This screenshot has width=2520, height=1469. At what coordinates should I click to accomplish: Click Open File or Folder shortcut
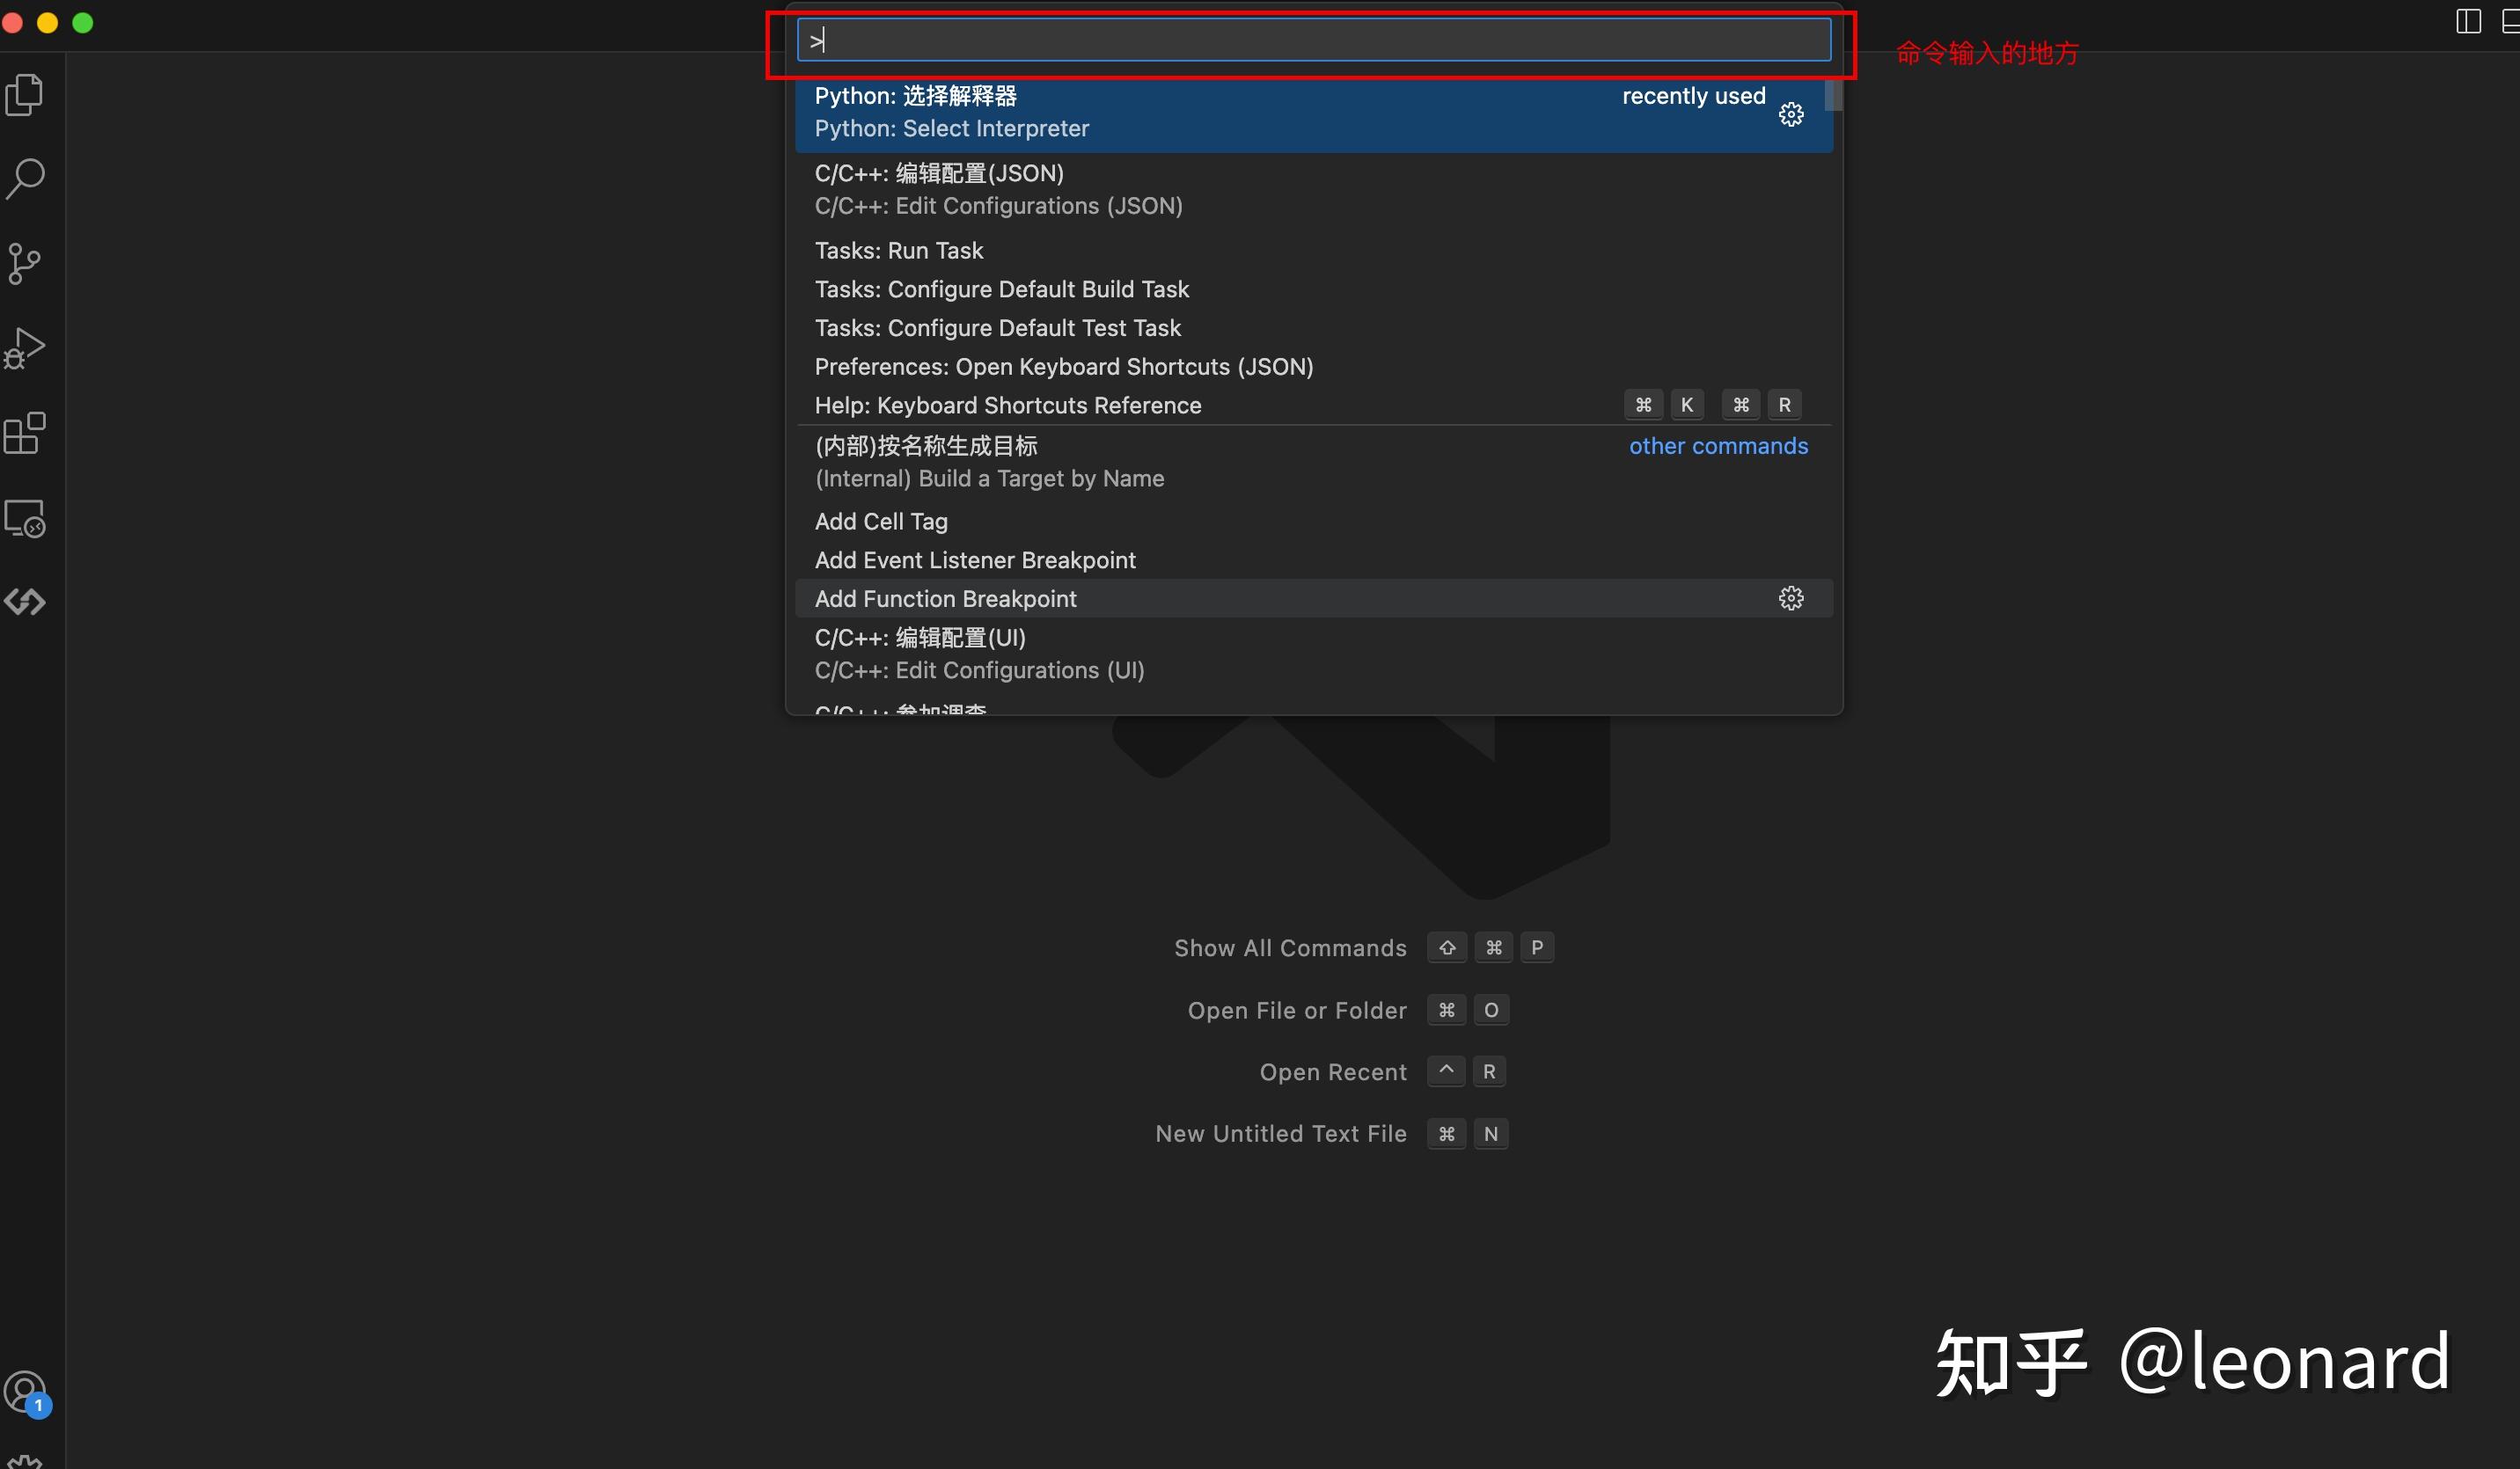point(1296,1010)
